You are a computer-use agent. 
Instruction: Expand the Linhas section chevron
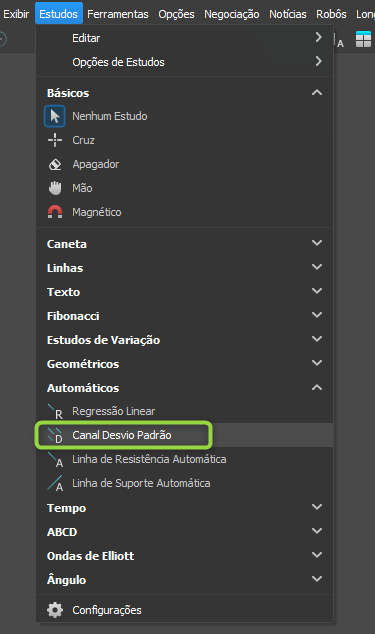(x=317, y=267)
